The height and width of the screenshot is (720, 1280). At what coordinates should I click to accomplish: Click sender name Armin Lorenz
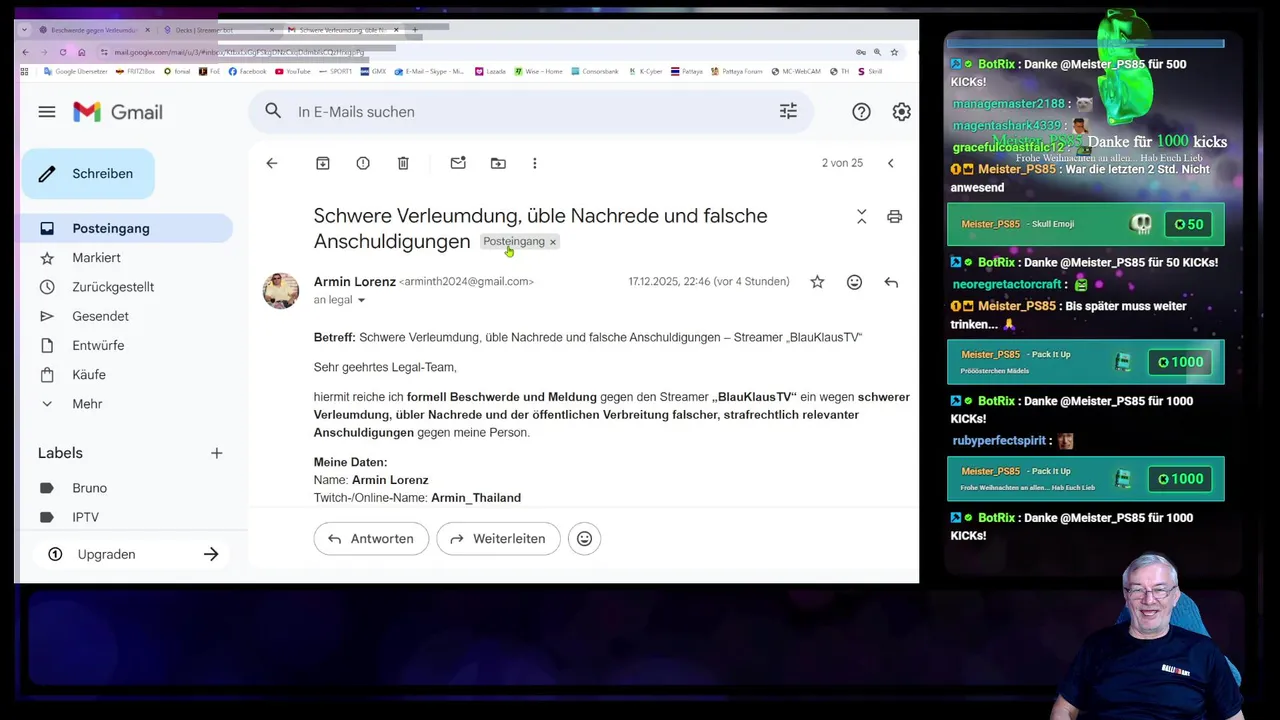point(354,282)
